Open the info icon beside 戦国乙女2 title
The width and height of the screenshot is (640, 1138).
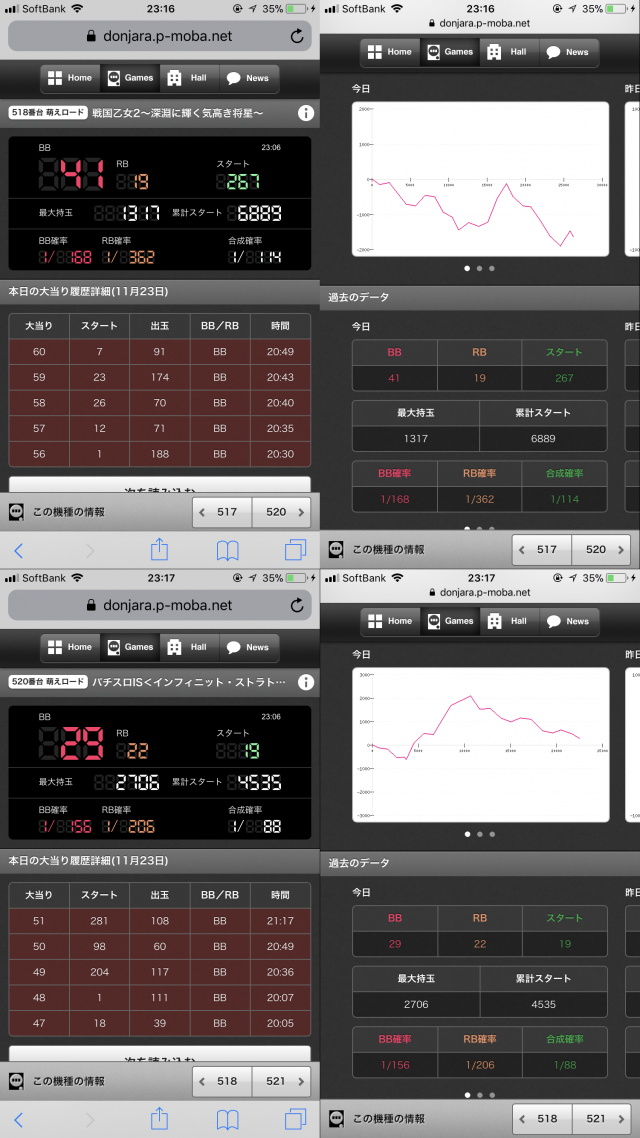[305, 114]
